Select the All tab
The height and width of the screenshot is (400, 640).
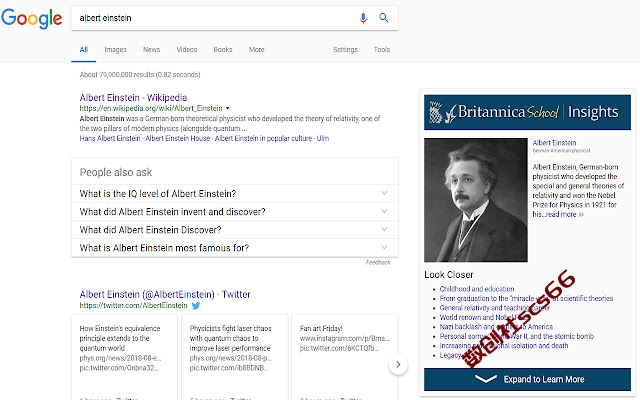click(x=84, y=49)
